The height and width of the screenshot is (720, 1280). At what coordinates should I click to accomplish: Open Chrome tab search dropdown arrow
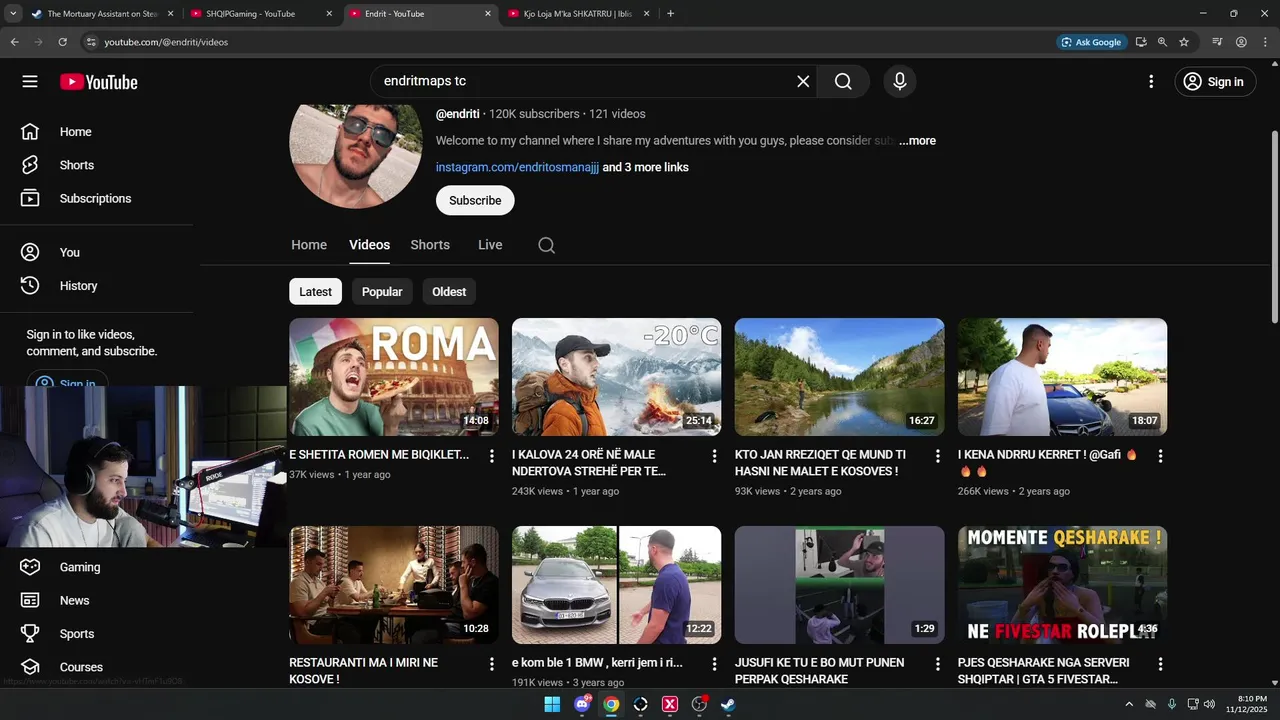coord(13,14)
